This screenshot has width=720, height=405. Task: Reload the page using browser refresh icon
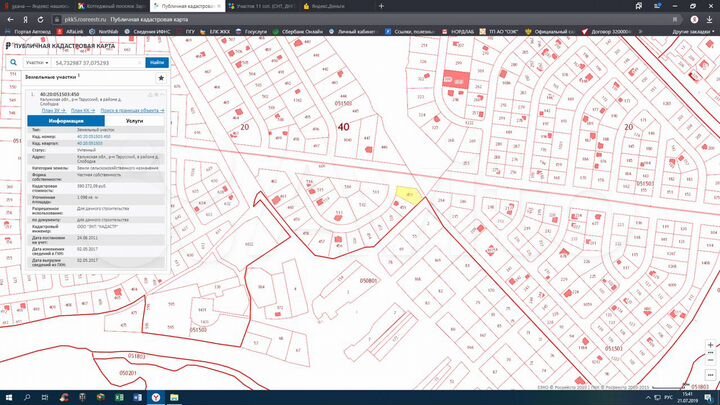[x=38, y=18]
